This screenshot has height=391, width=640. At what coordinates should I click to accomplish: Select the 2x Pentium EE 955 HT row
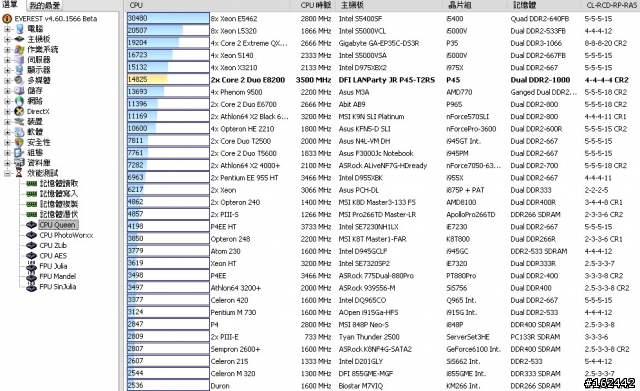click(383, 178)
